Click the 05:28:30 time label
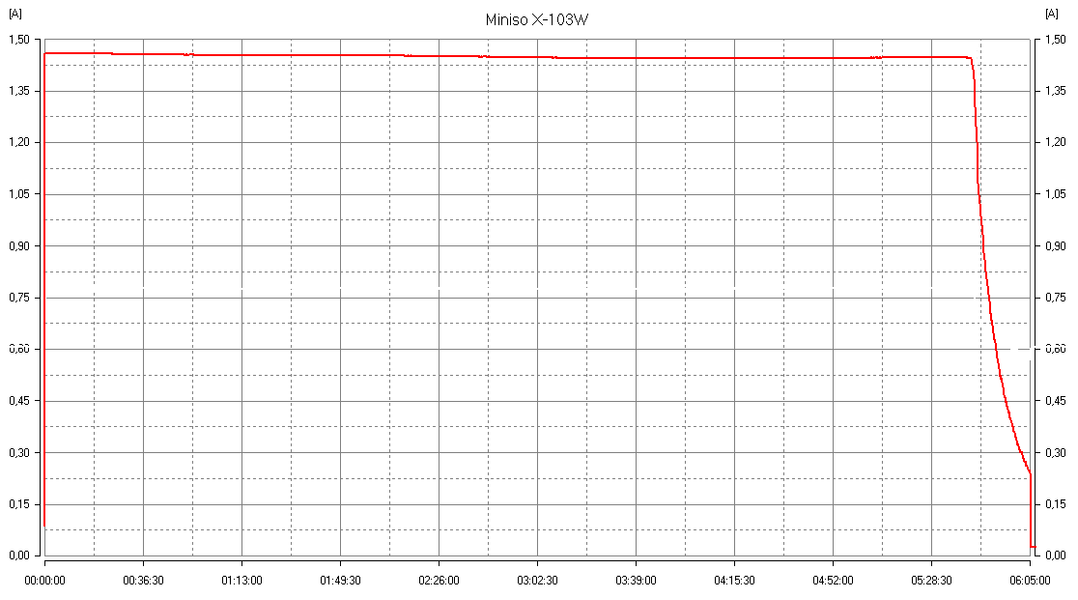 (x=932, y=581)
